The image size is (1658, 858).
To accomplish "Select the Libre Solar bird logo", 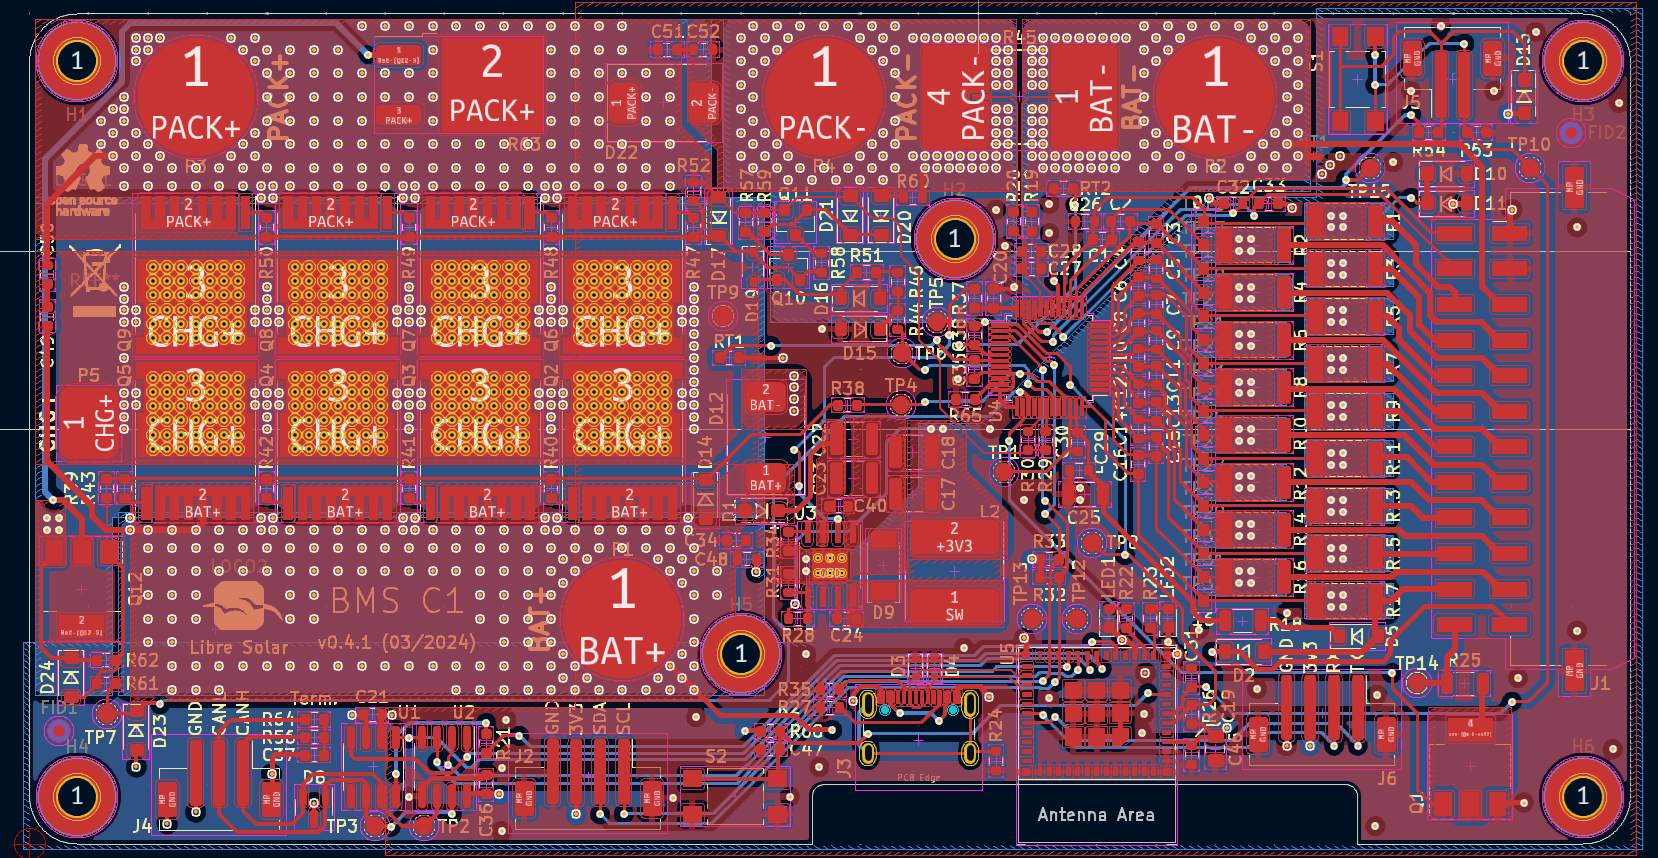I will click(x=239, y=604).
